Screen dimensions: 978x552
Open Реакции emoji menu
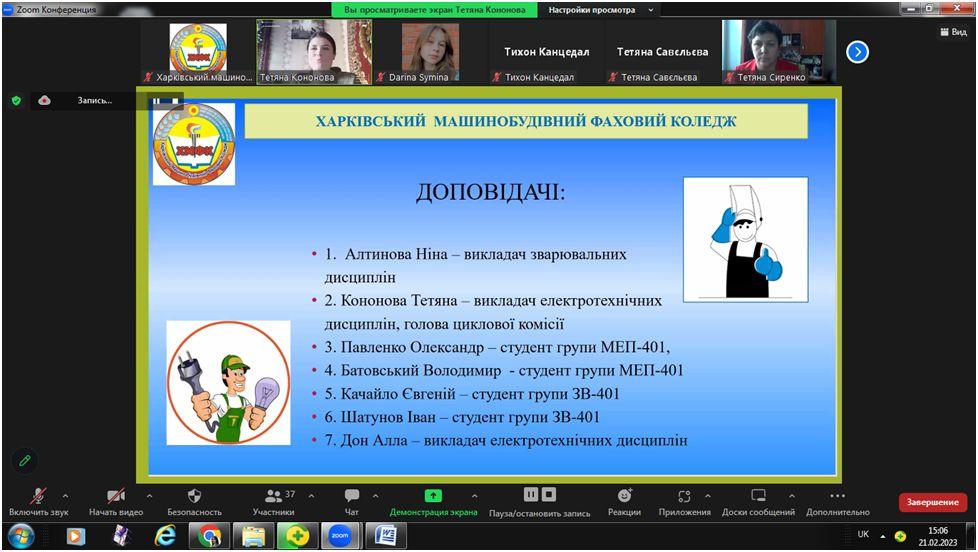(x=624, y=502)
